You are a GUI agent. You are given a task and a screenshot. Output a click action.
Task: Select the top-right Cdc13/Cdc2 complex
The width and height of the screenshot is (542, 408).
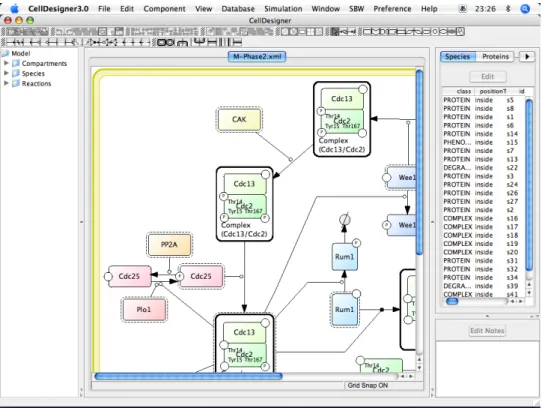[x=342, y=119]
